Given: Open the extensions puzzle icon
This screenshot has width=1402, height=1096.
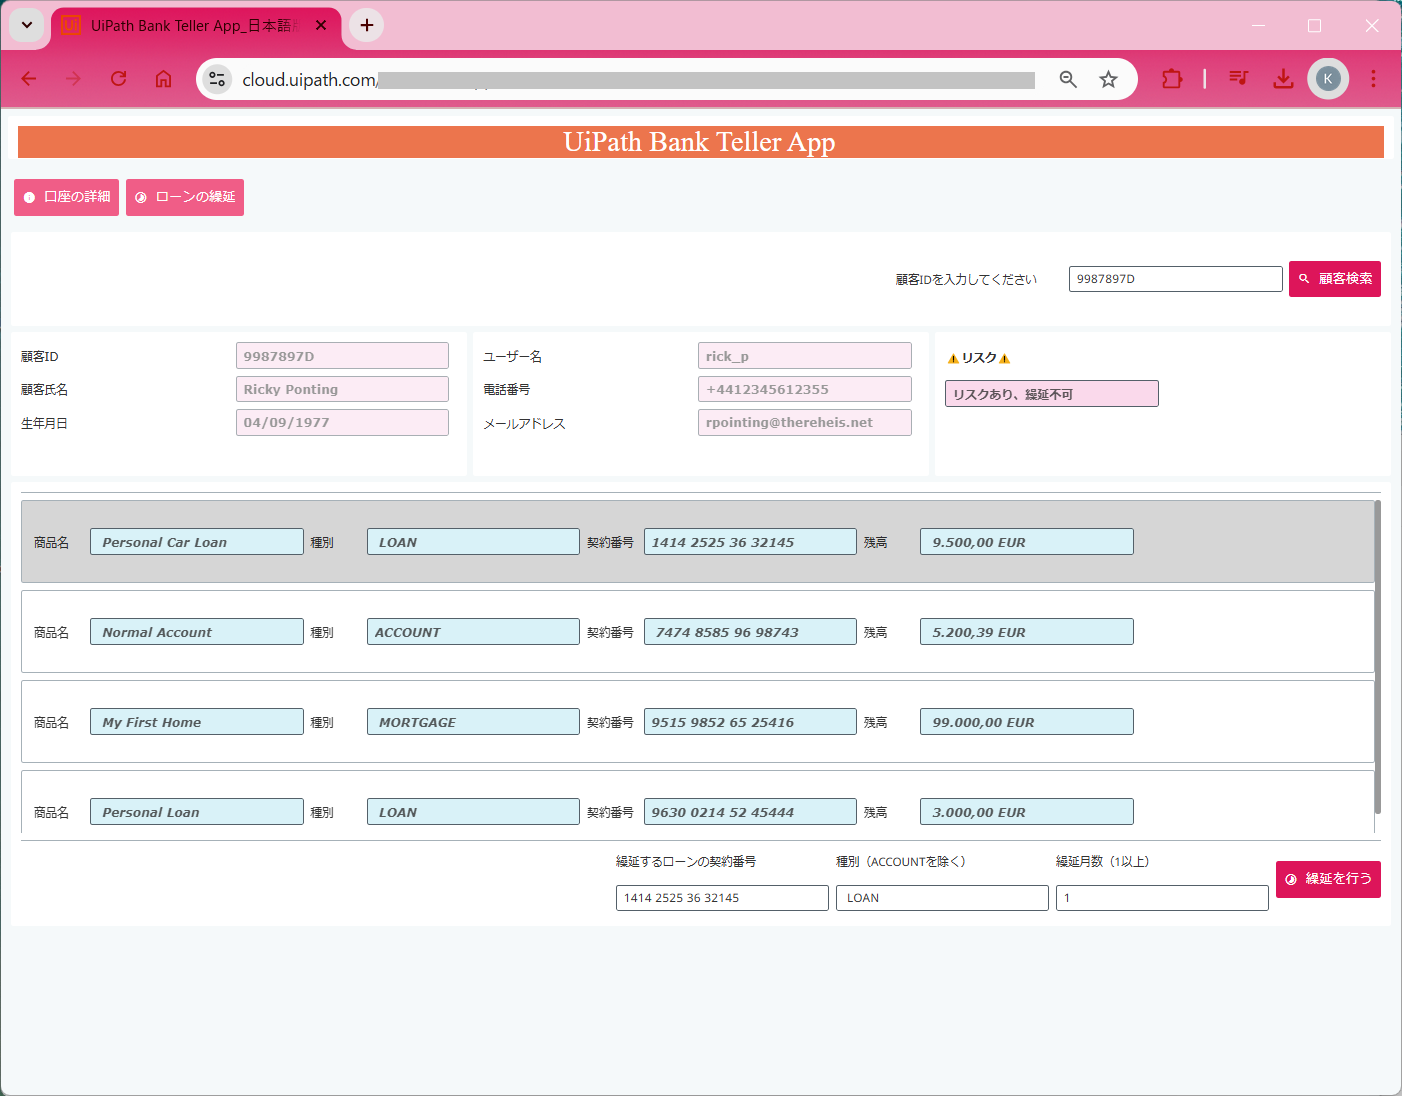Looking at the screenshot, I should [1172, 79].
